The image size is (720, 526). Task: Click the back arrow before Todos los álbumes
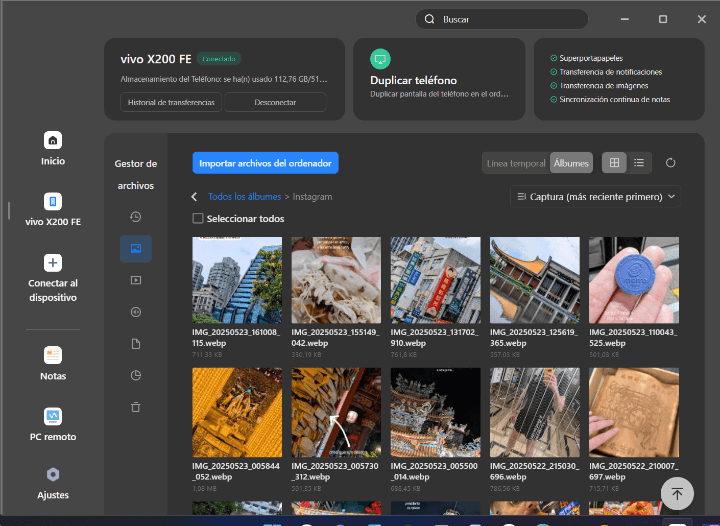pyautogui.click(x=194, y=197)
